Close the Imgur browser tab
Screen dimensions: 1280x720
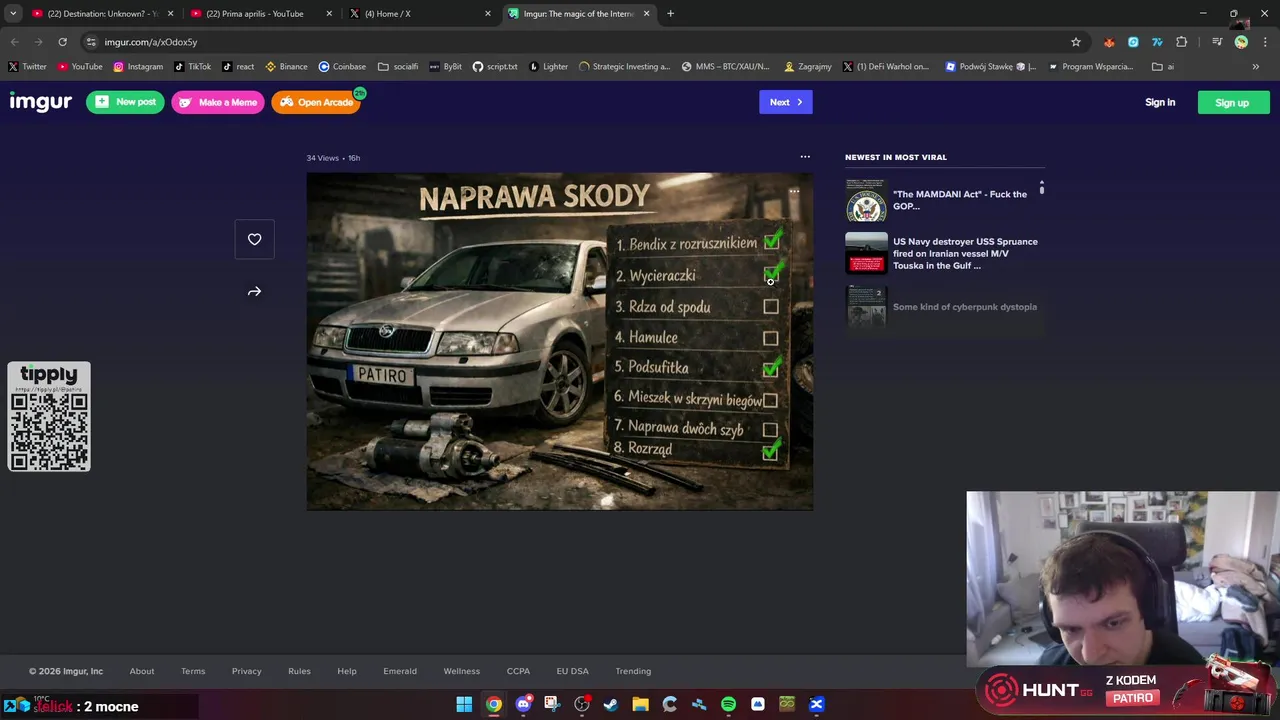pyautogui.click(x=646, y=14)
